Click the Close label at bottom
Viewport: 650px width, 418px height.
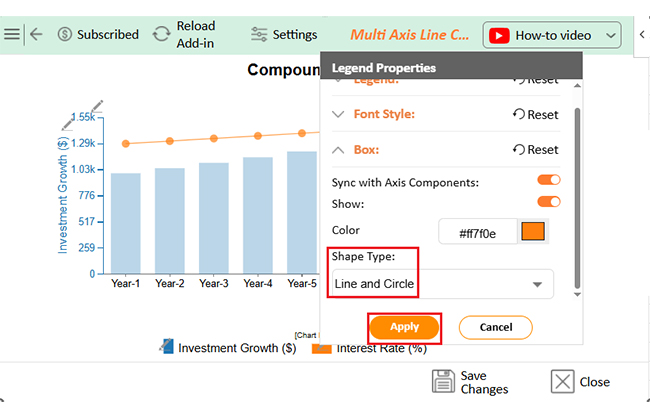click(594, 382)
